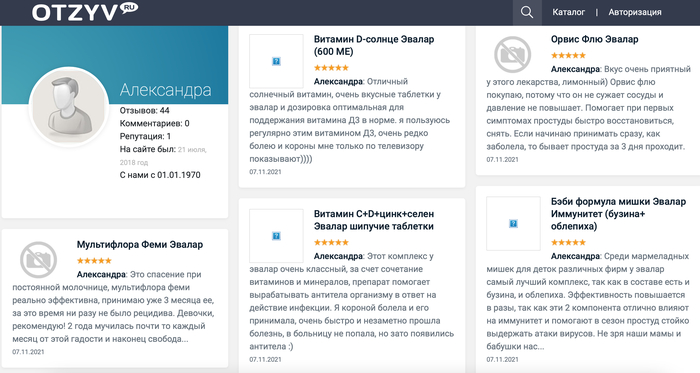Click the Бэби формула мишки broken image placeholder

[x=513, y=224]
